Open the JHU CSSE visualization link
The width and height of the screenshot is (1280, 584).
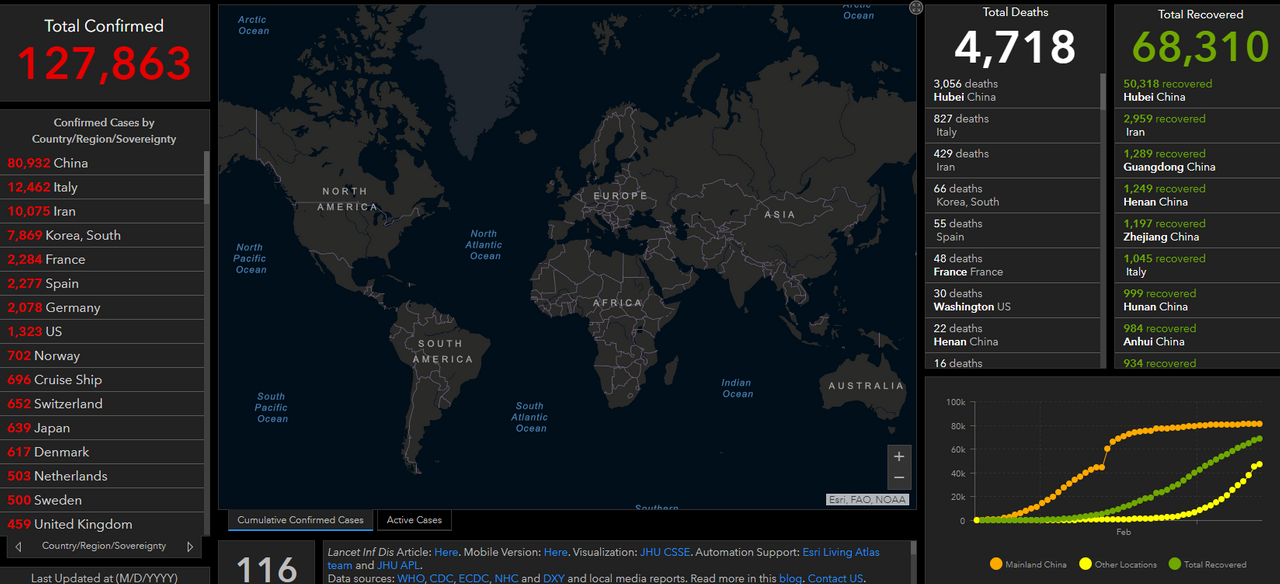coord(665,552)
